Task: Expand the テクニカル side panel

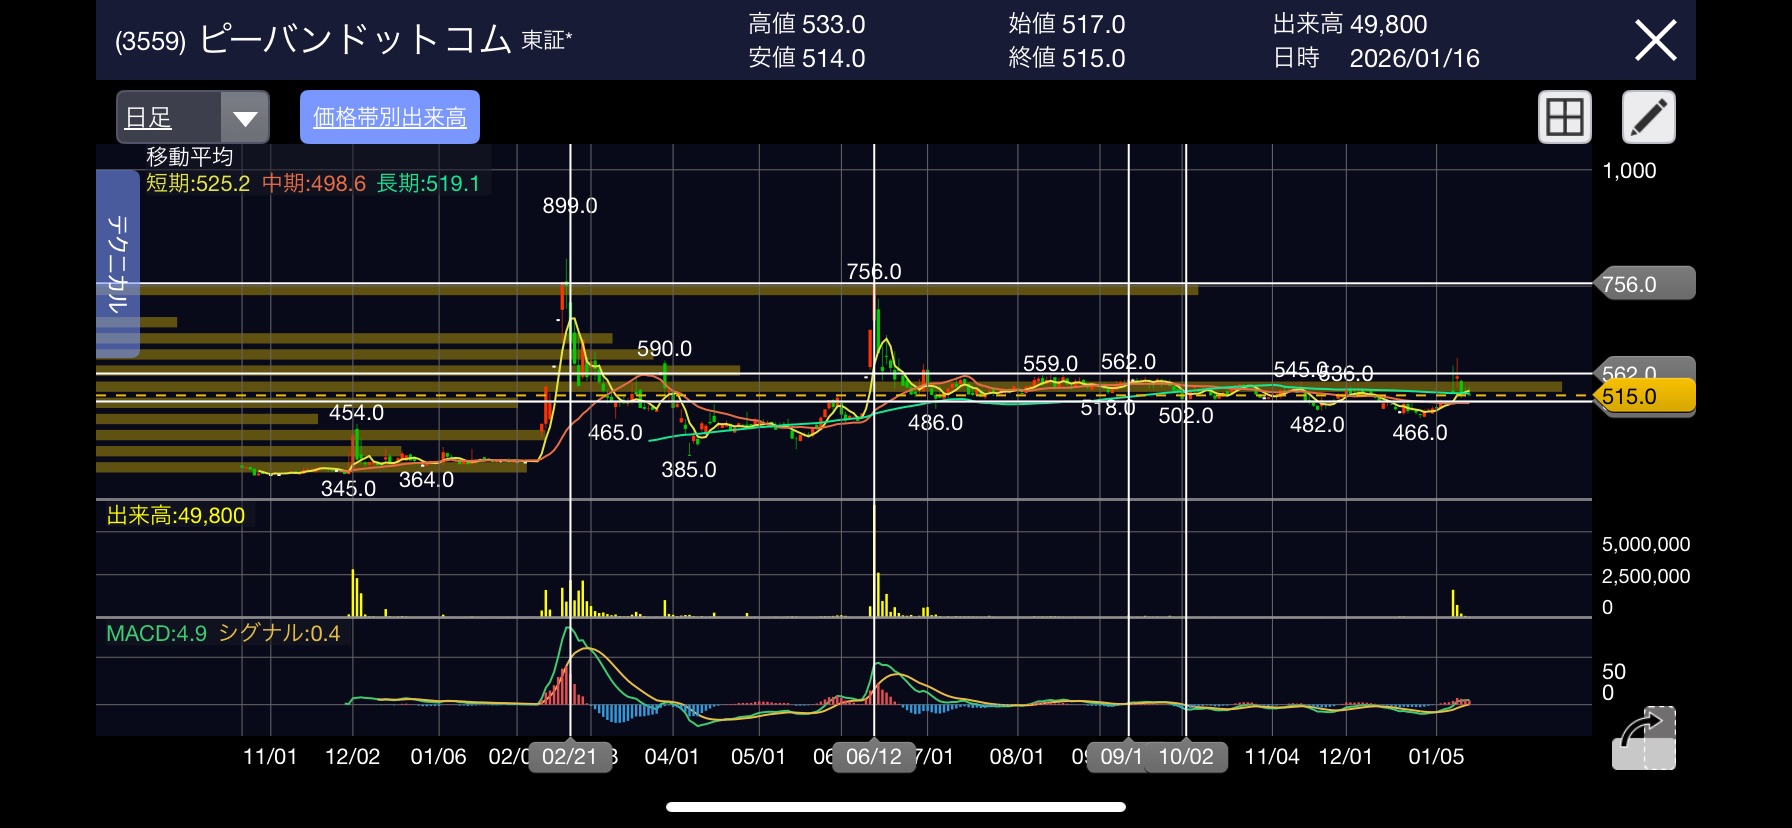Action: tap(117, 264)
